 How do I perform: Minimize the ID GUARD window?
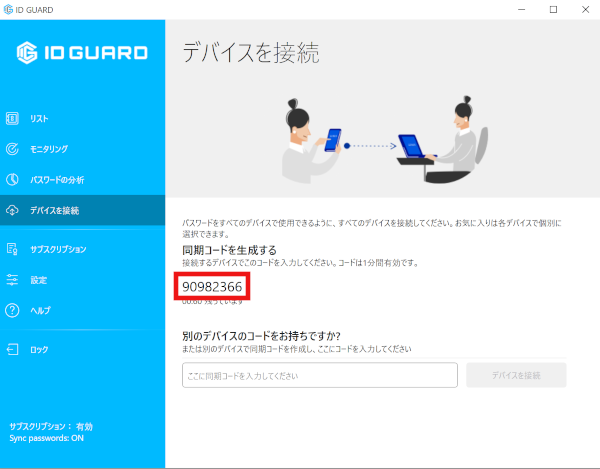(x=522, y=10)
